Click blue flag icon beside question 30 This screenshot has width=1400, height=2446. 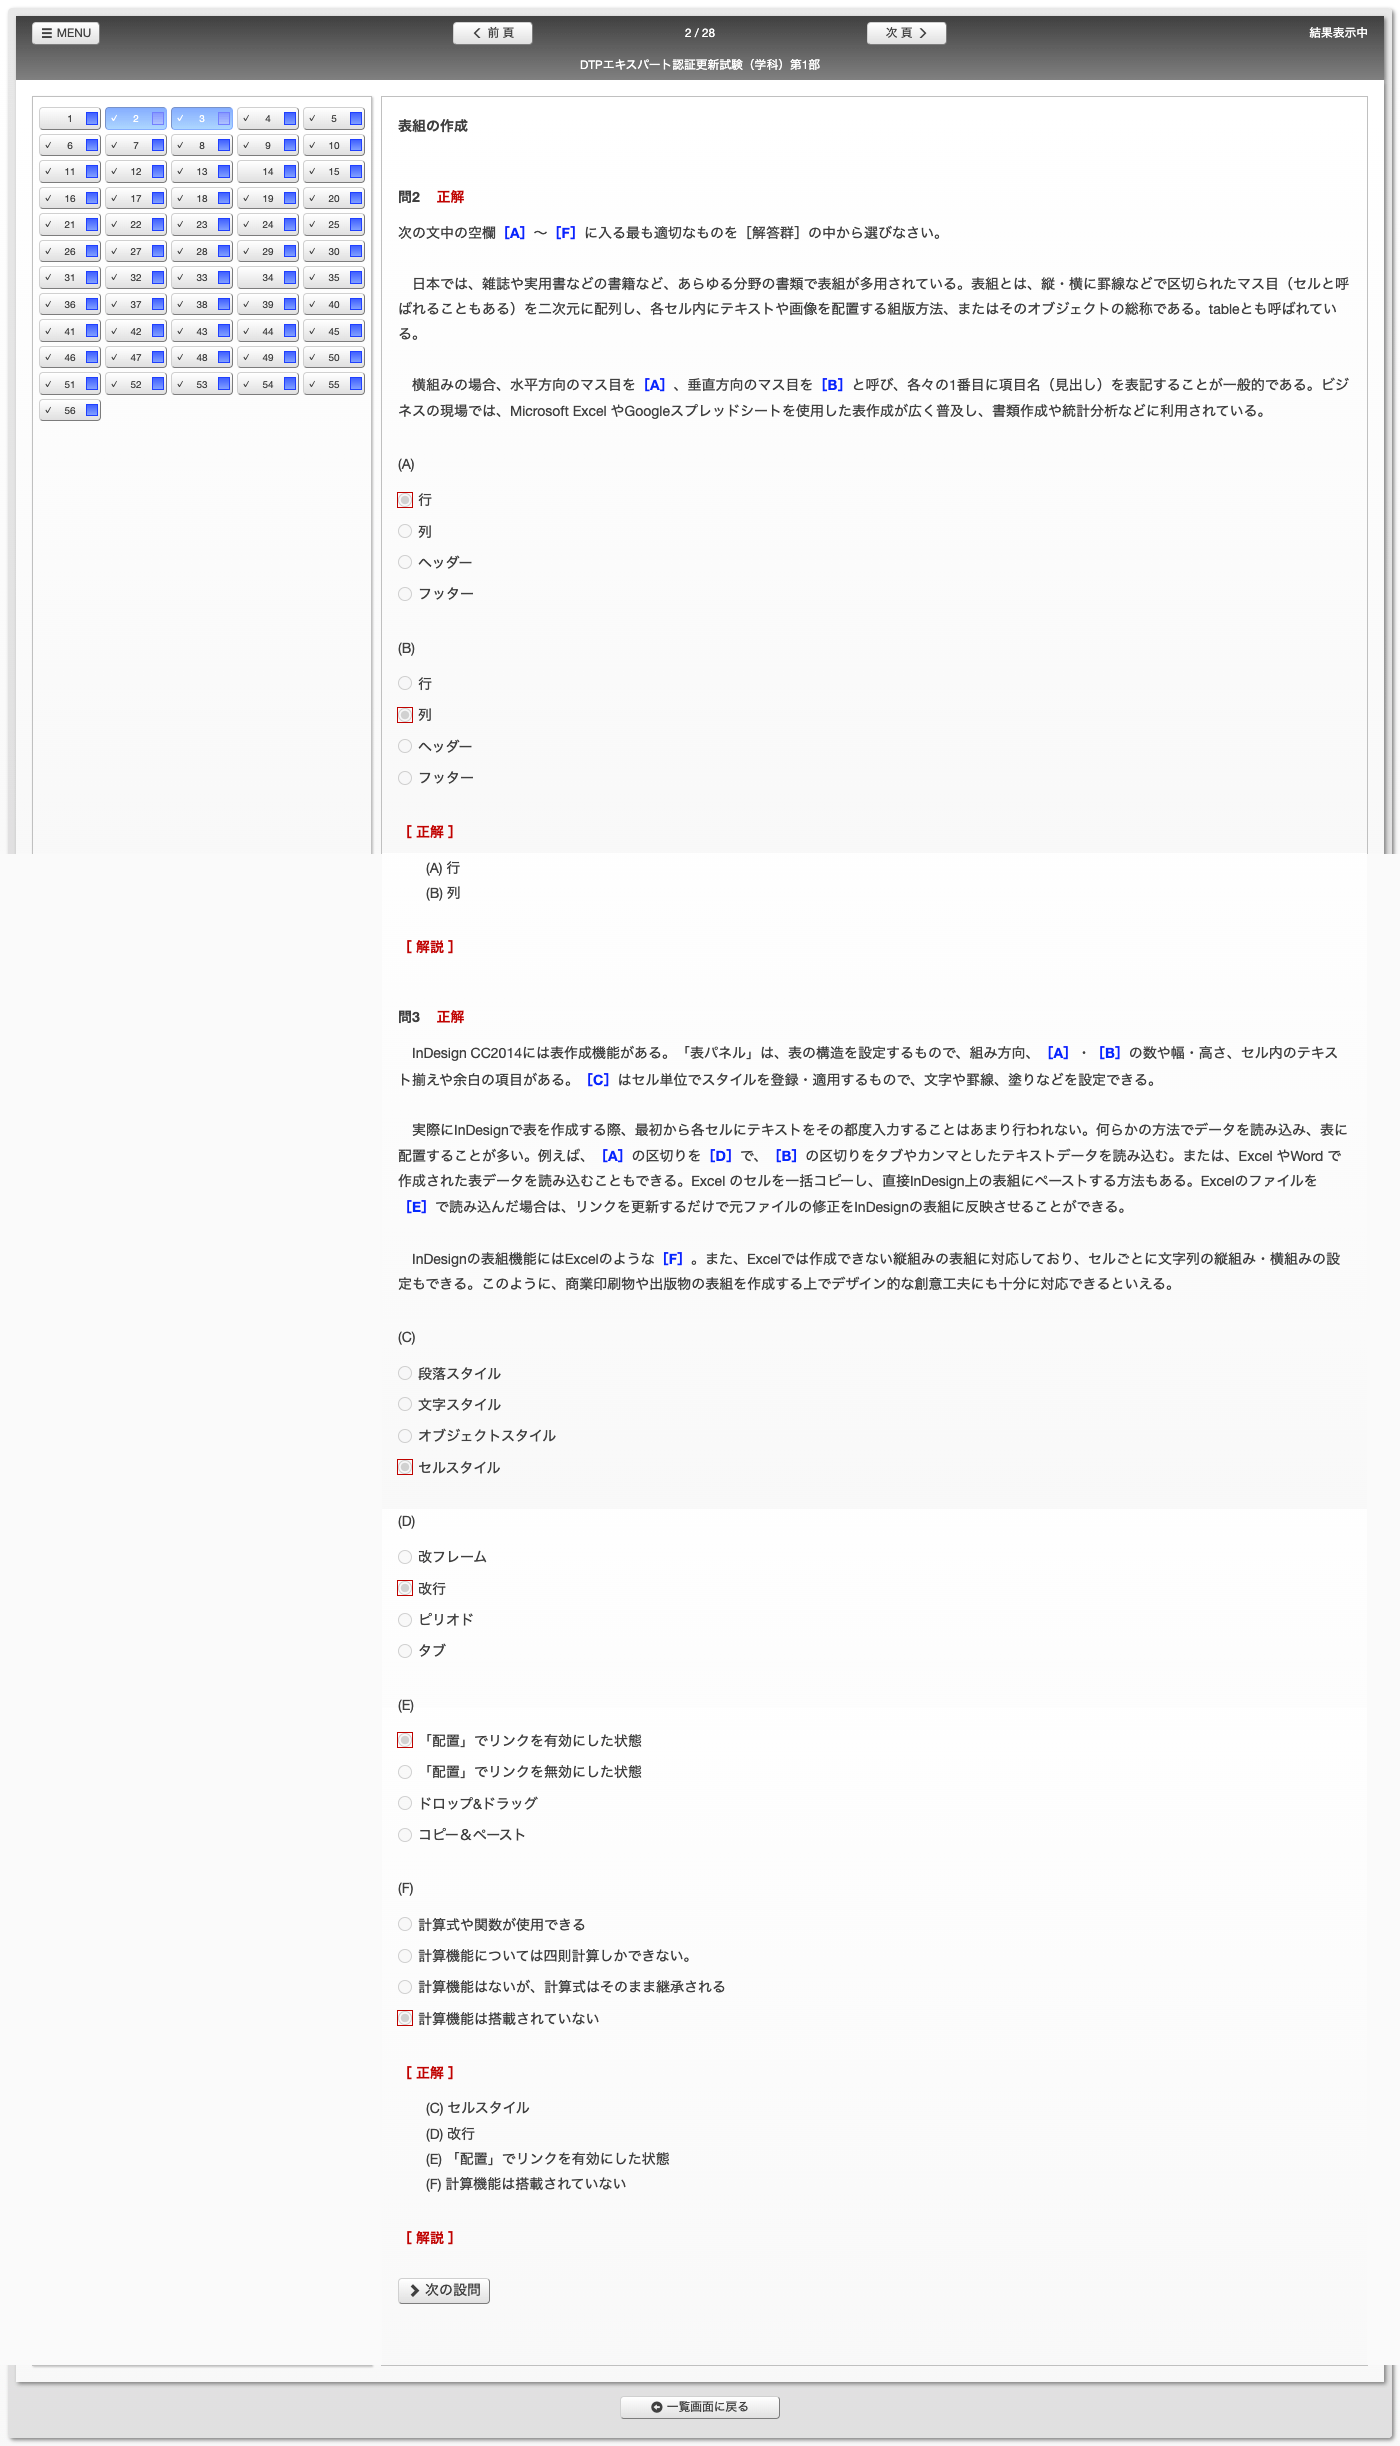click(x=356, y=251)
